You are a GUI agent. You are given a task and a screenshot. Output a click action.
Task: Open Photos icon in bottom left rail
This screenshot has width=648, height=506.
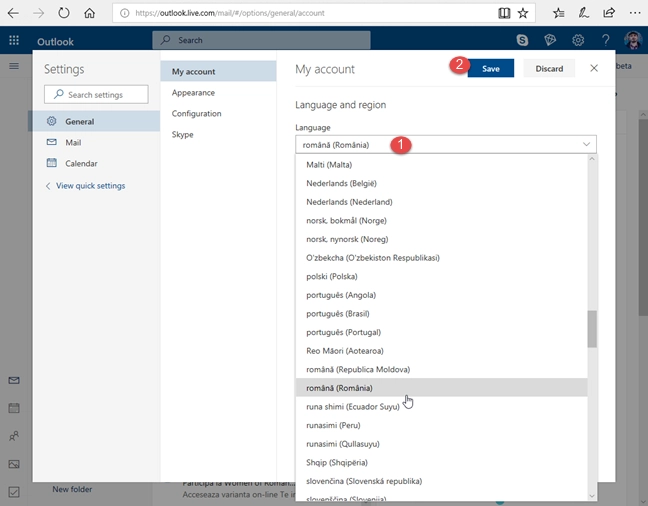pos(14,464)
